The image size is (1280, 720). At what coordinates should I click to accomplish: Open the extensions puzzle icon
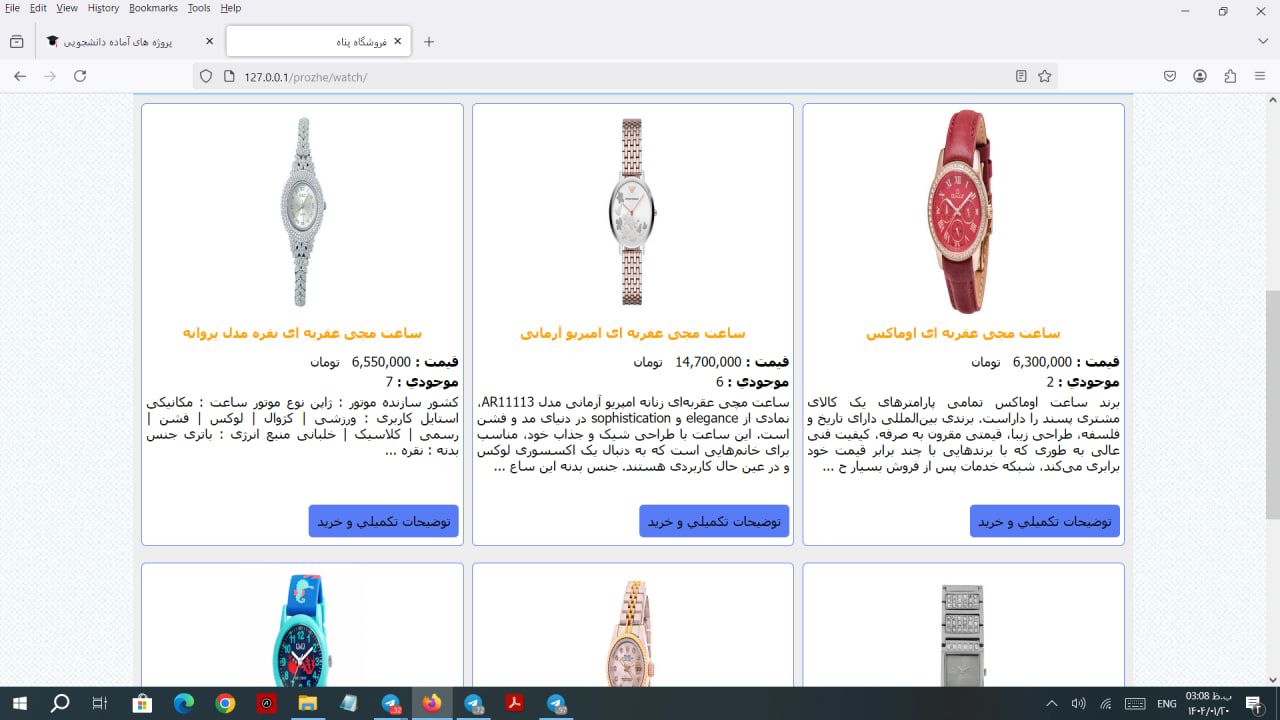coord(1230,76)
